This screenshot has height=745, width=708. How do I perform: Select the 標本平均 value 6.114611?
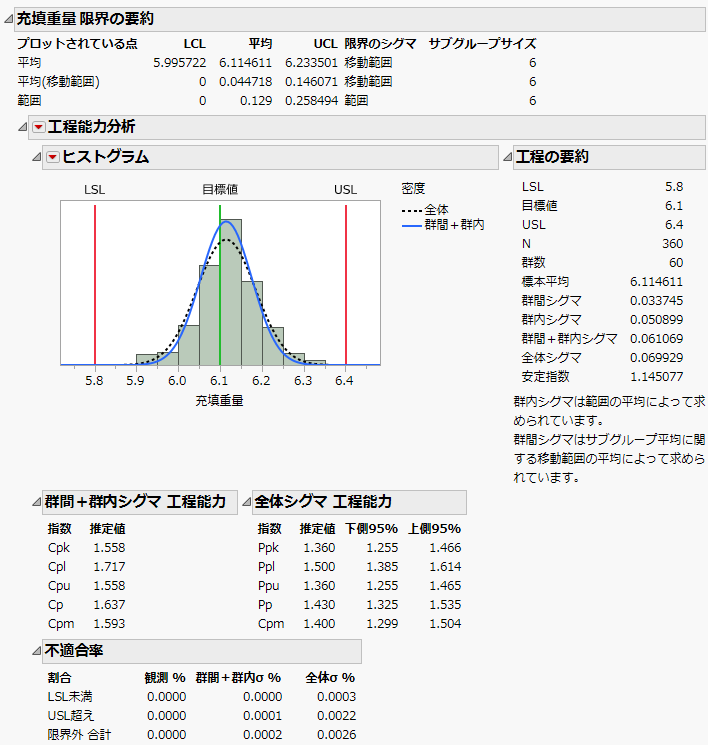(x=656, y=282)
